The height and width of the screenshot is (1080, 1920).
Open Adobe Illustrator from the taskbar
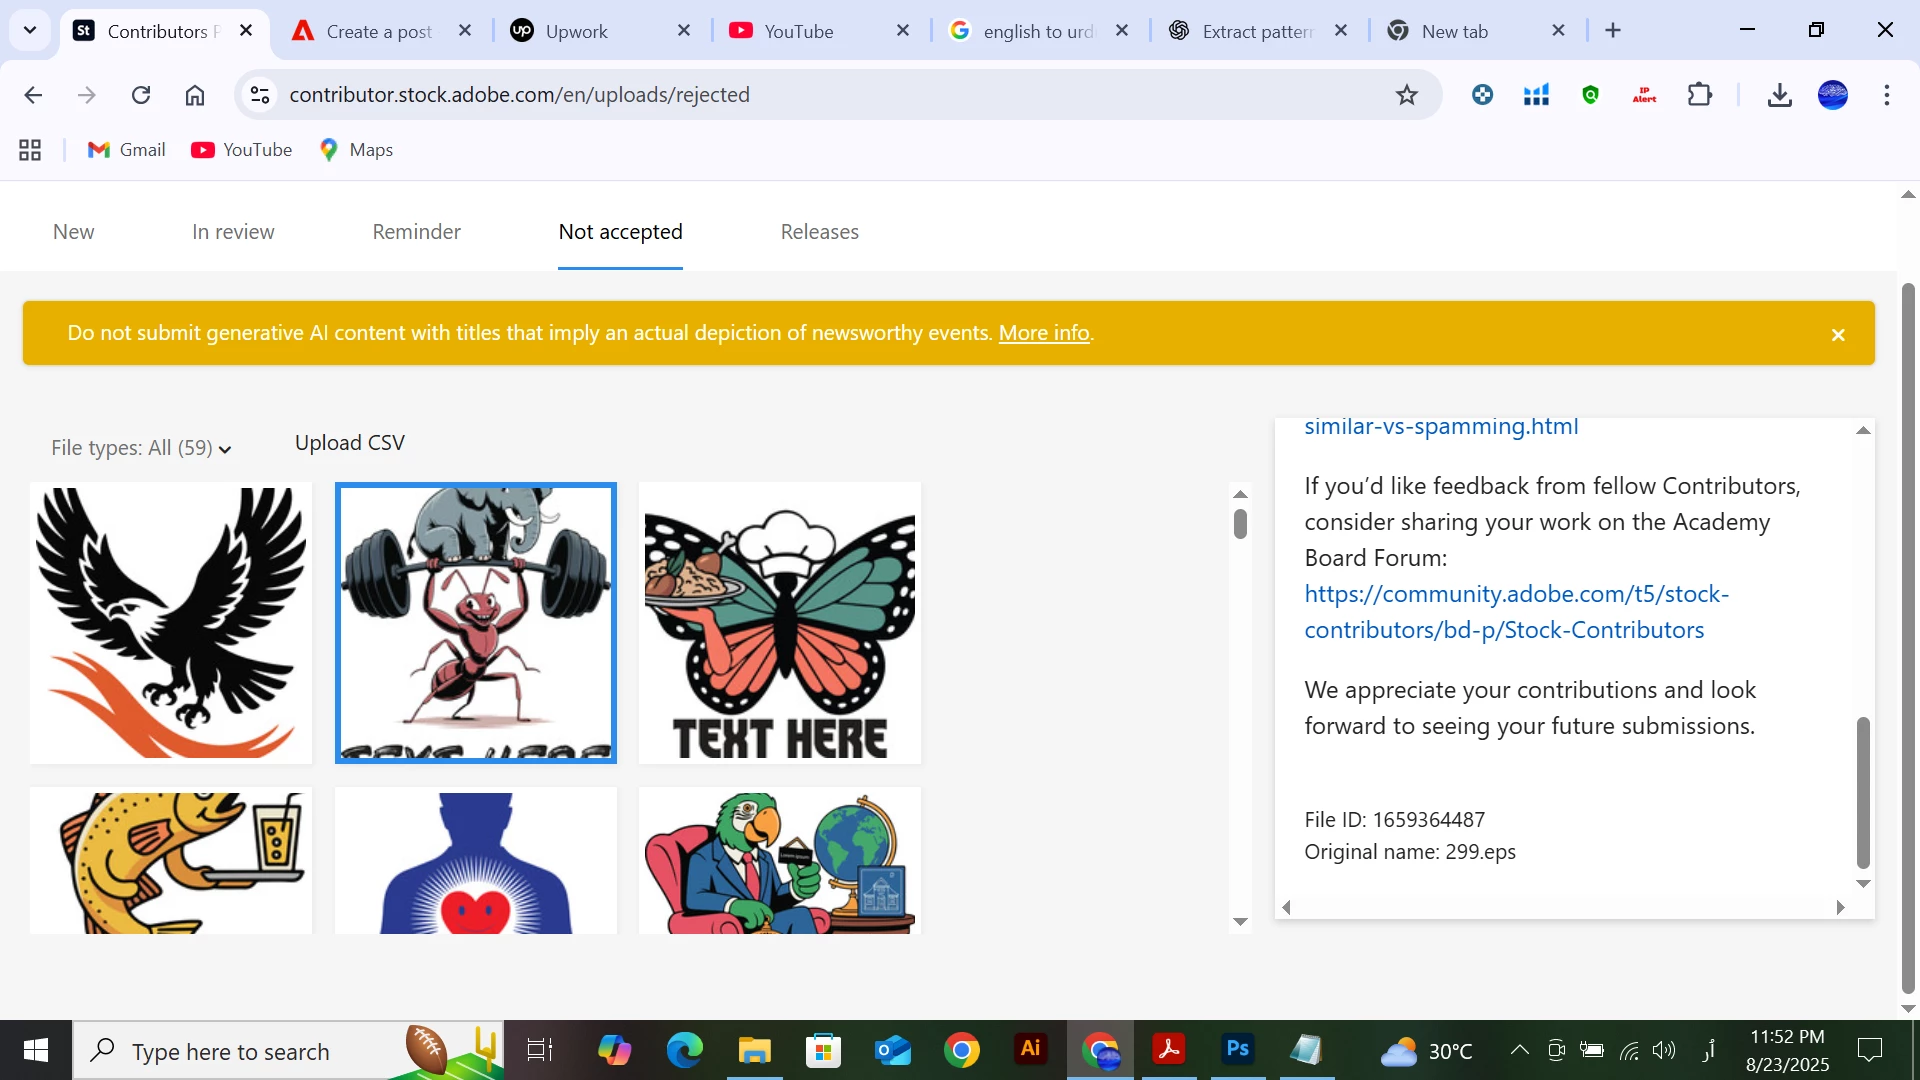pos(1030,1049)
